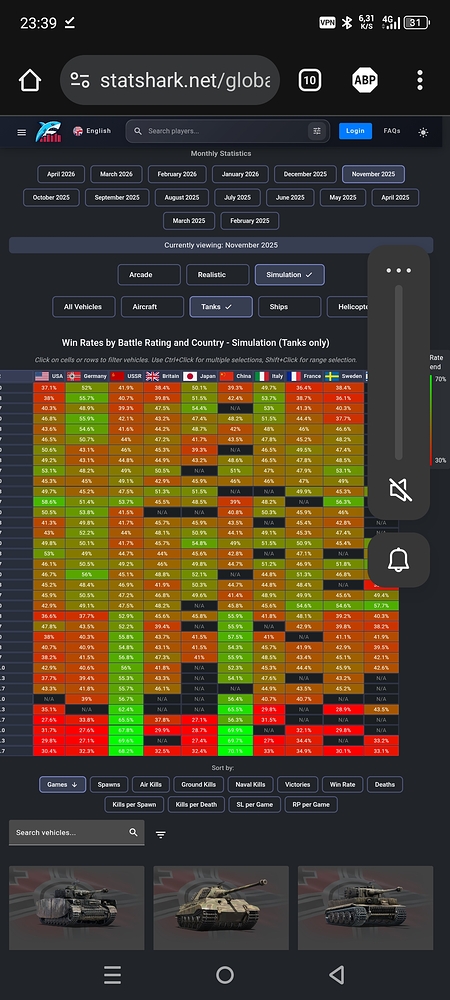Select the France flag column header
Image resolution: width=450 pixels, height=1000 pixels.
pos(305,376)
